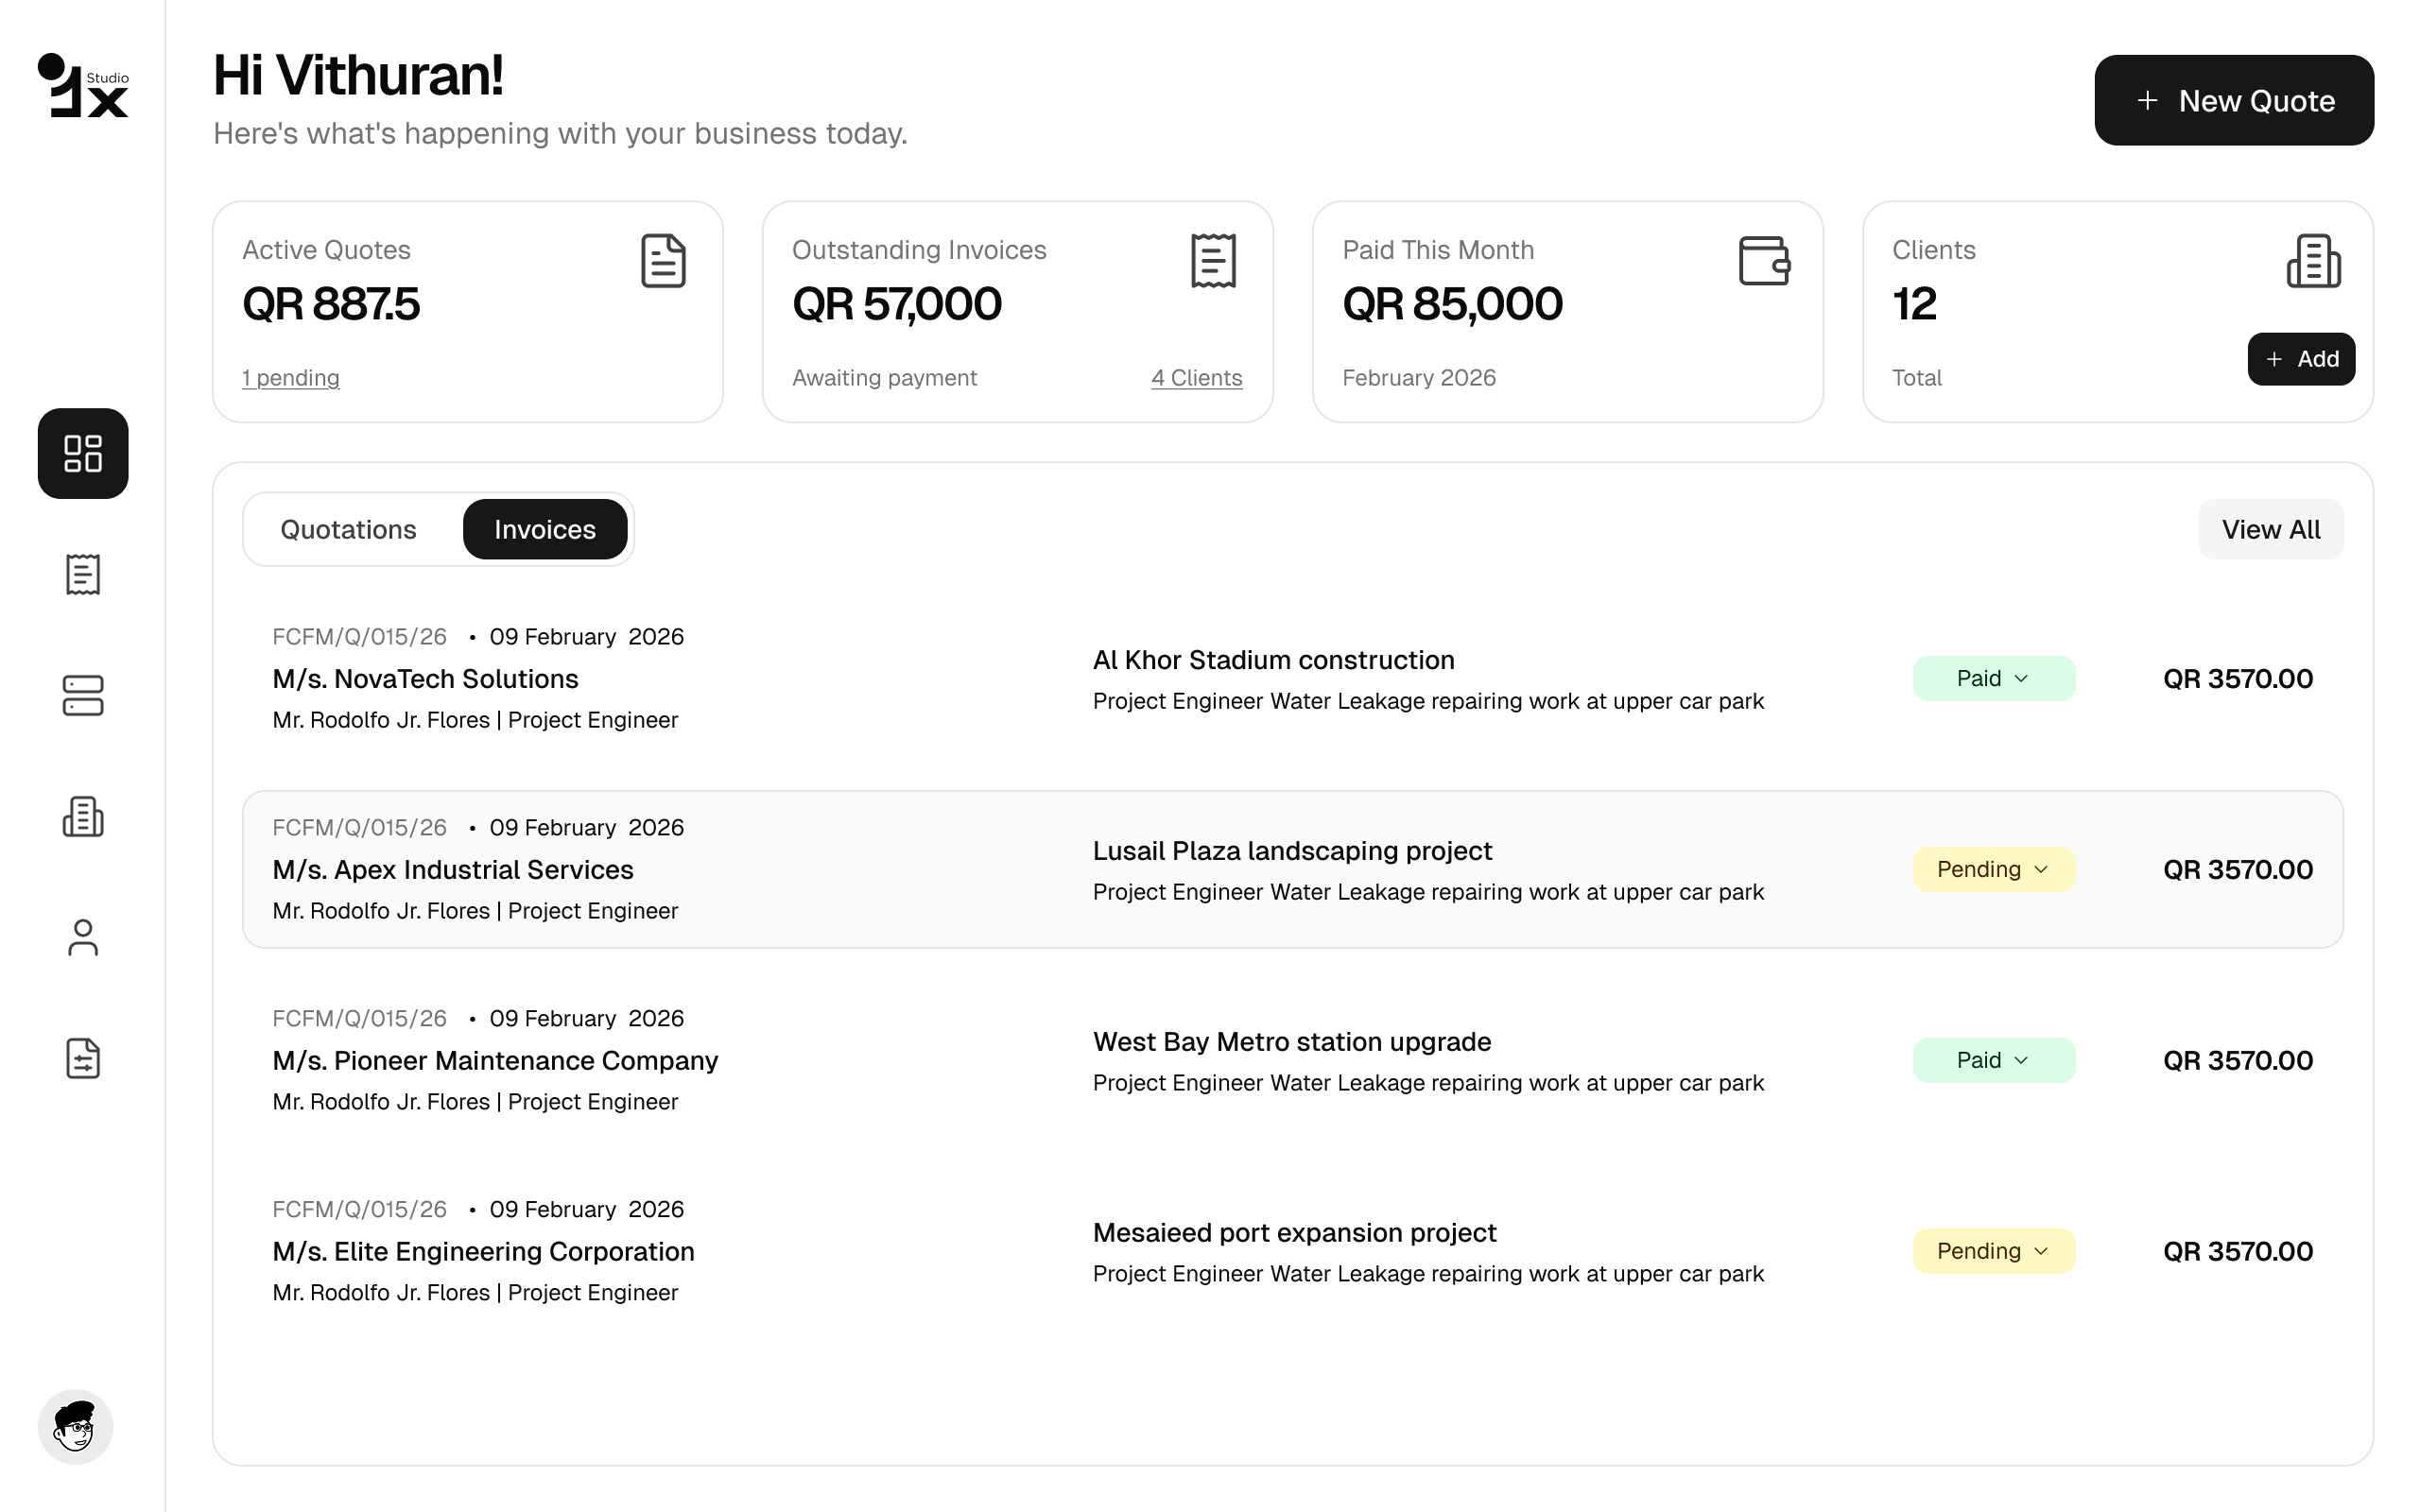Click QR 3570.00 amount in Pioneer Maintenance row
The width and height of the screenshot is (2420, 1512).
point(2238,1061)
